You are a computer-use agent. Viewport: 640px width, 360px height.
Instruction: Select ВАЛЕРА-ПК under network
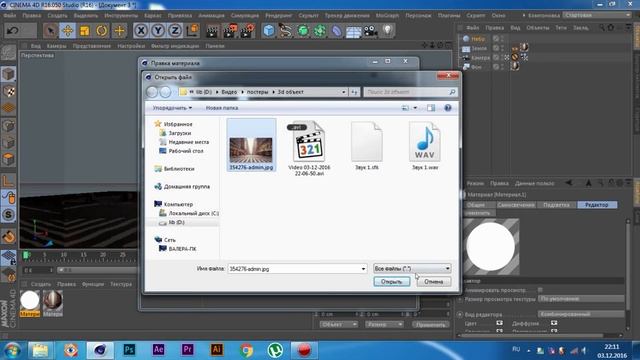pyautogui.click(x=182, y=249)
